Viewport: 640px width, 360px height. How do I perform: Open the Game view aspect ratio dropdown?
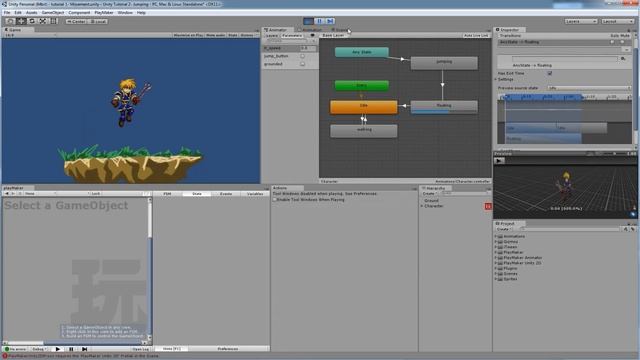pos(30,36)
